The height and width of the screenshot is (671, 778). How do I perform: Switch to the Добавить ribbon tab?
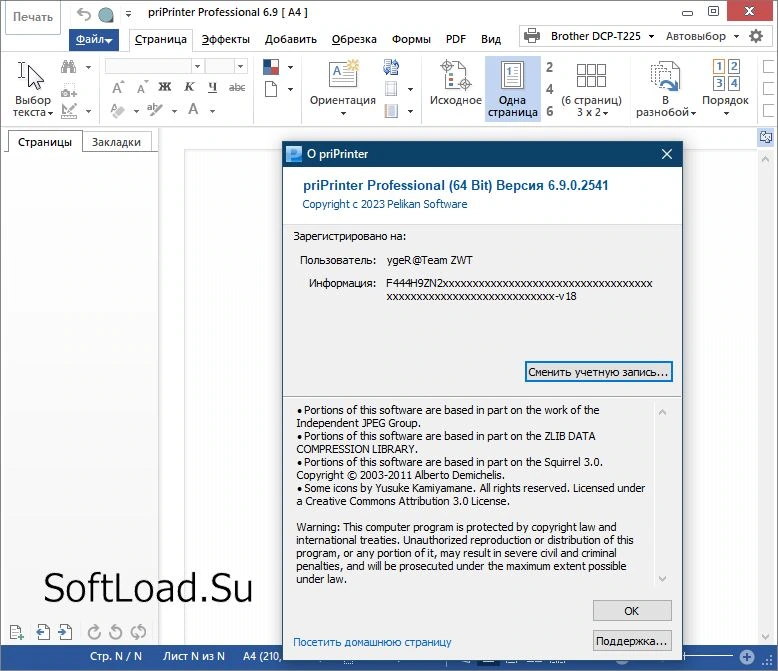[x=291, y=40]
